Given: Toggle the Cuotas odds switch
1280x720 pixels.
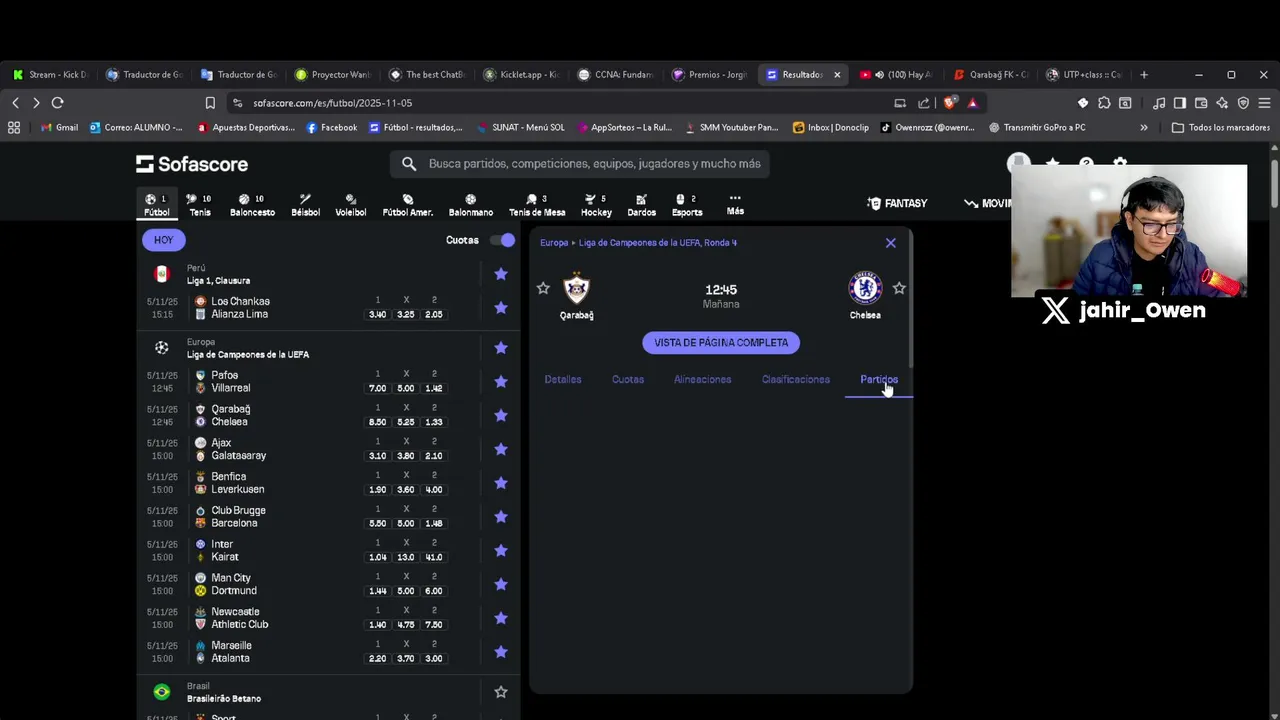Looking at the screenshot, I should (504, 240).
